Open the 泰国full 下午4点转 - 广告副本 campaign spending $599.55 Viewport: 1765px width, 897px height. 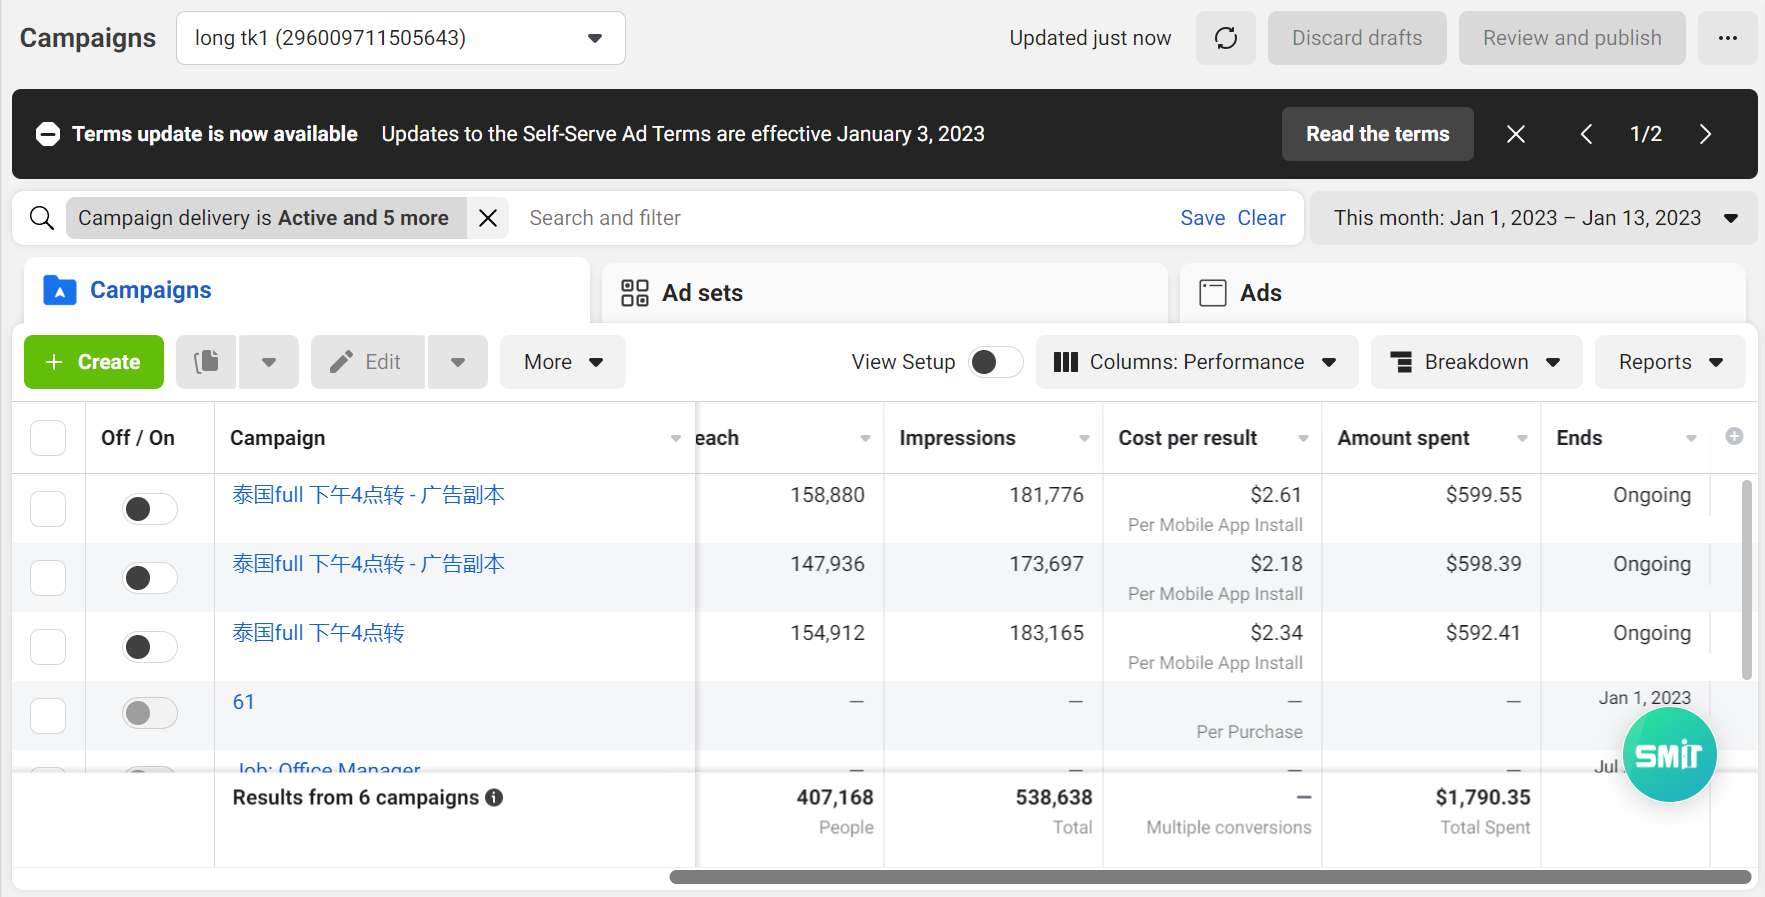(368, 495)
